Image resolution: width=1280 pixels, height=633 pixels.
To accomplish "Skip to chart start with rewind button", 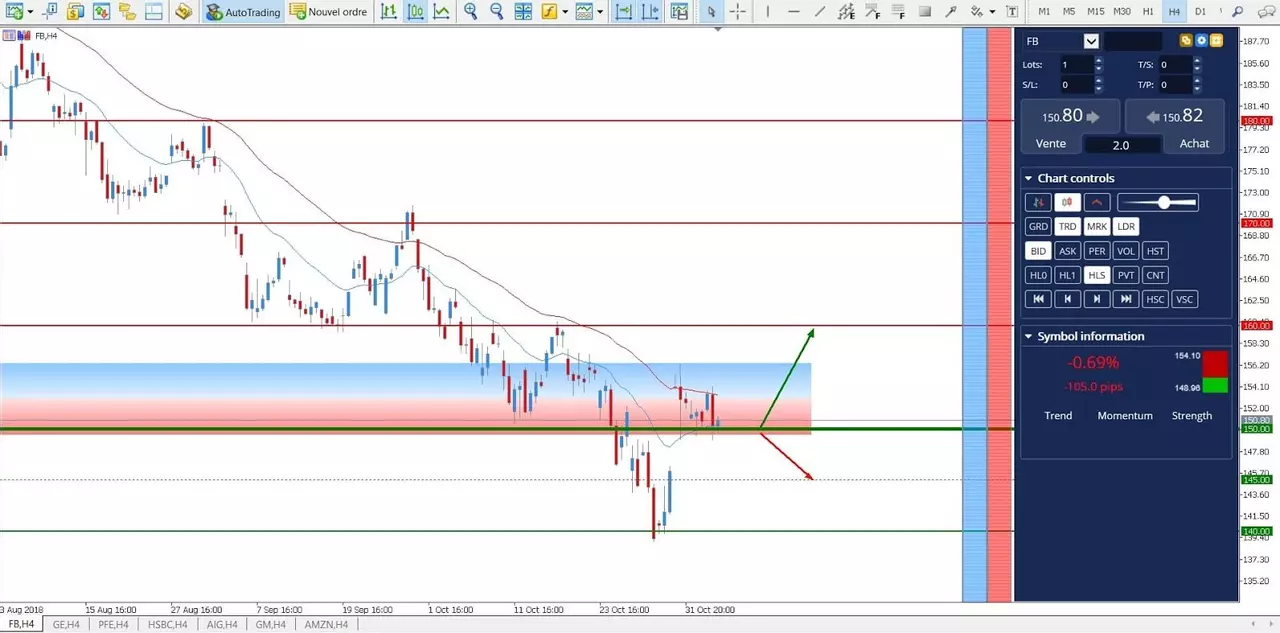I will [1038, 299].
